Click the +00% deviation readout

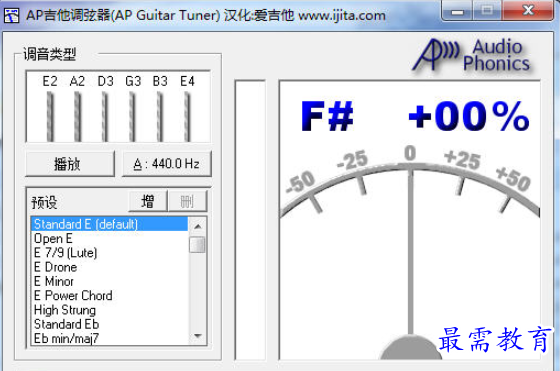[469, 116]
